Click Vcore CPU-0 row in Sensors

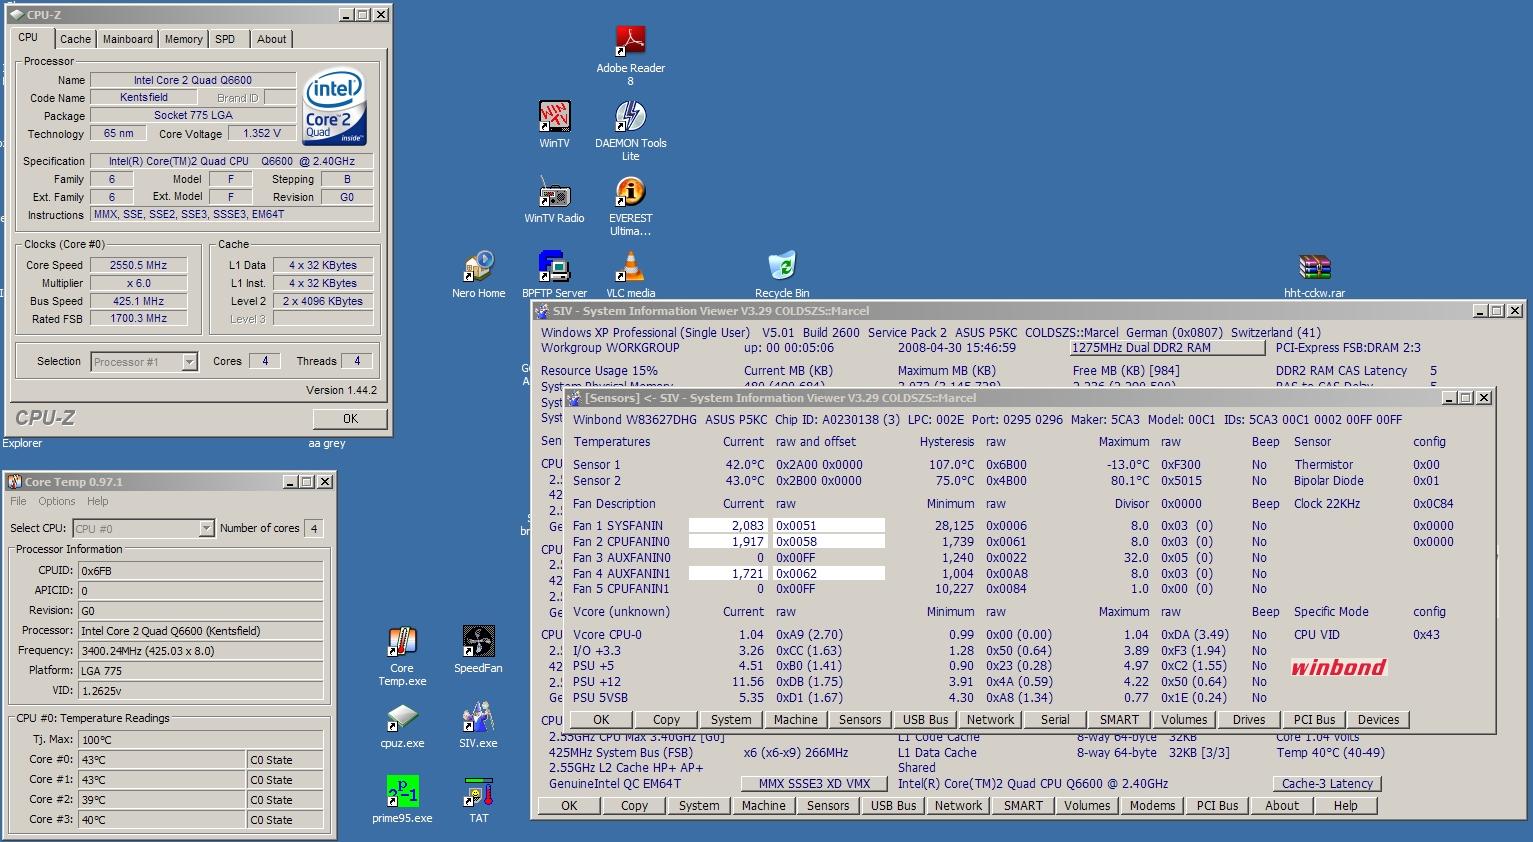[1006, 634]
